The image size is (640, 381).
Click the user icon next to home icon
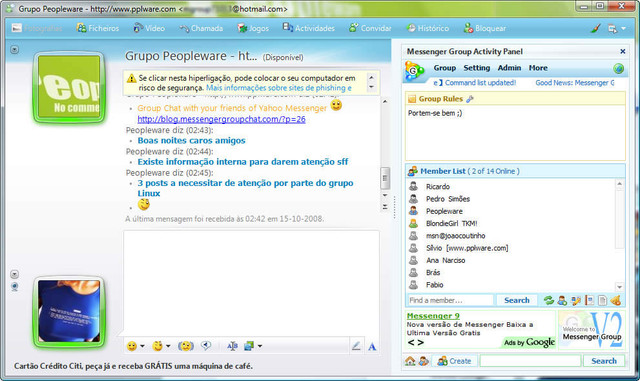(424, 361)
